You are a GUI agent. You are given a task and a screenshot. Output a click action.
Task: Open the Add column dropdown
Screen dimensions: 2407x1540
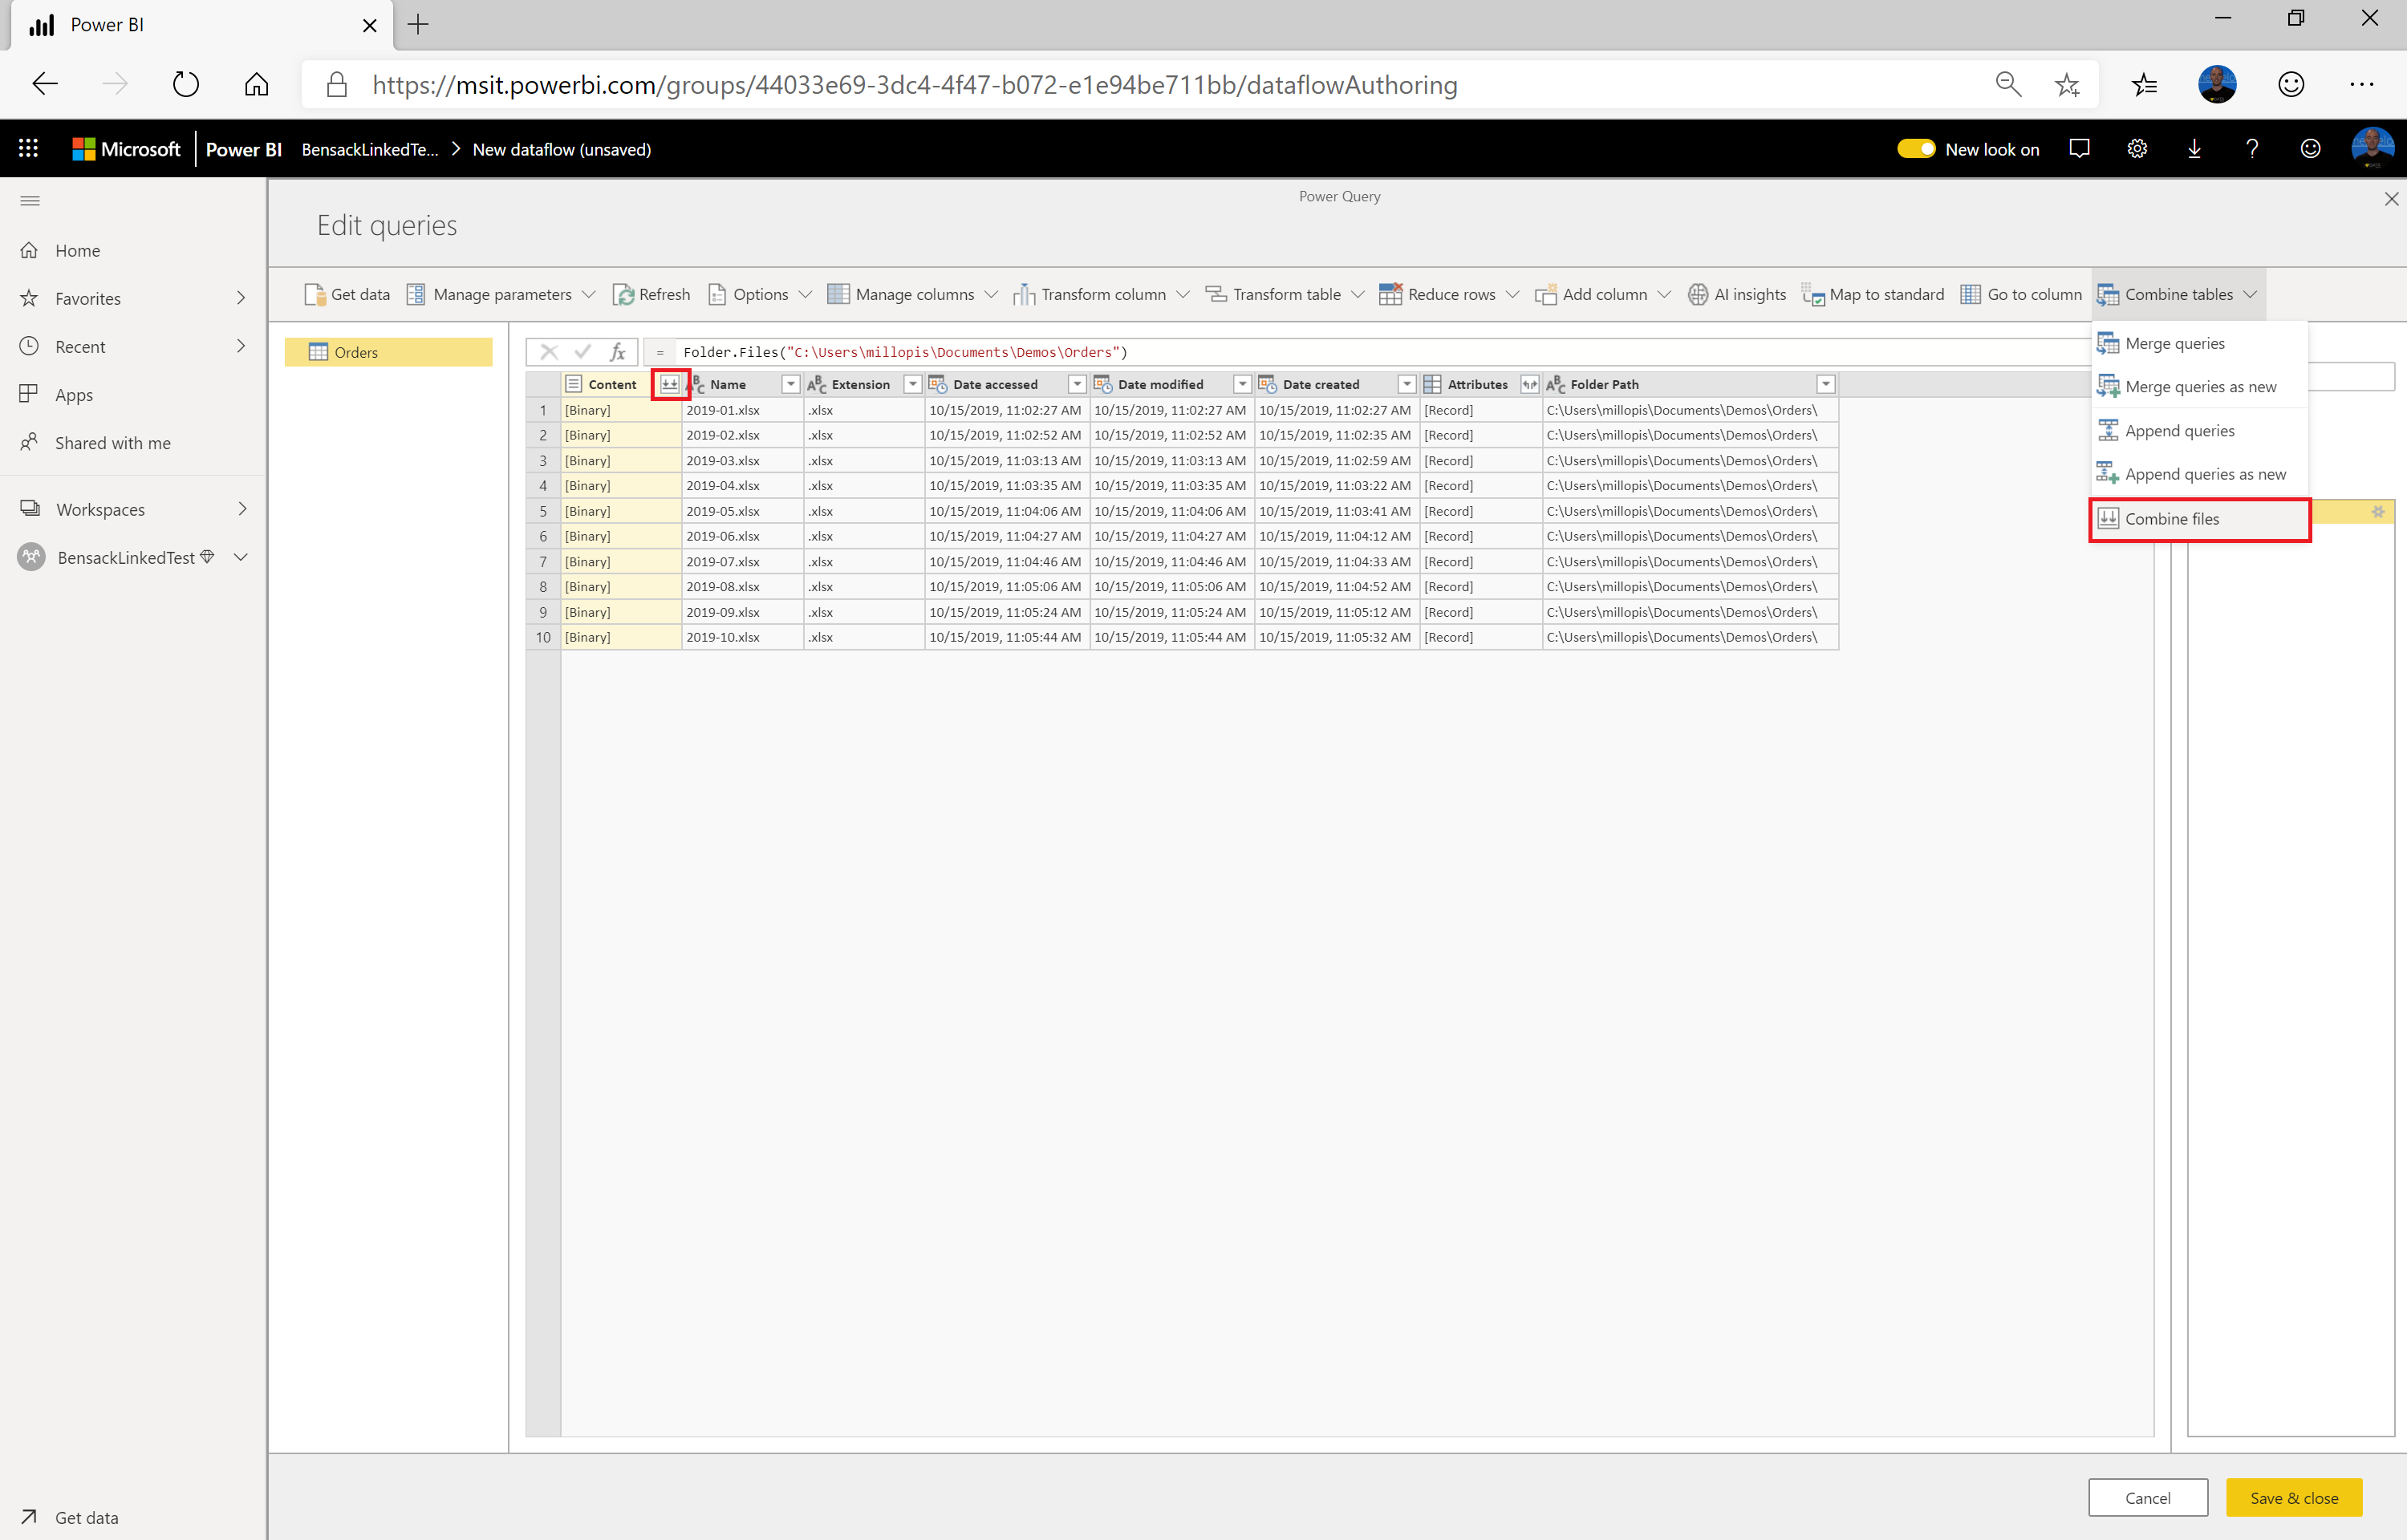(x=1603, y=294)
